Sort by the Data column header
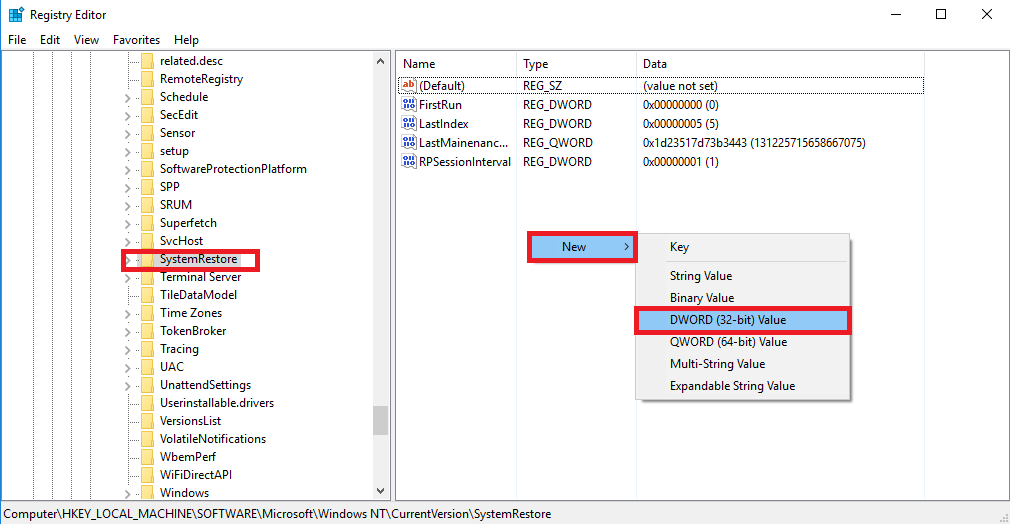The width and height of the screenshot is (1010, 524). point(780,64)
